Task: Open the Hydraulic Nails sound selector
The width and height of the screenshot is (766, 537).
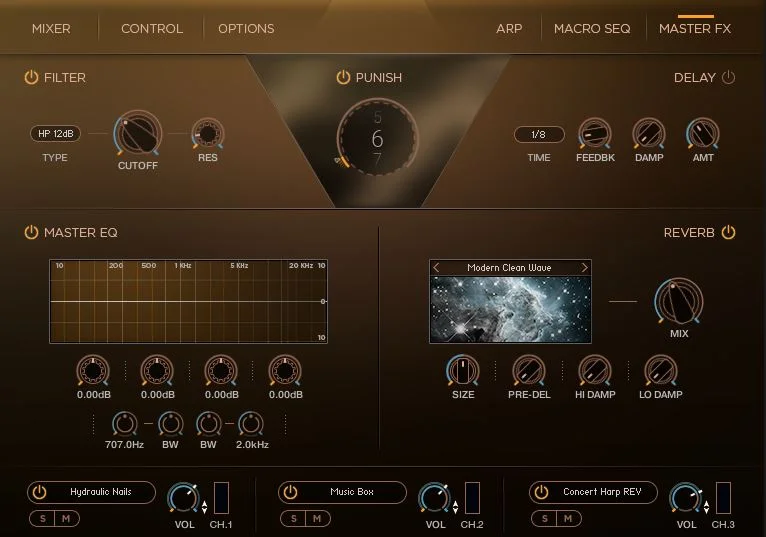Action: (x=101, y=492)
